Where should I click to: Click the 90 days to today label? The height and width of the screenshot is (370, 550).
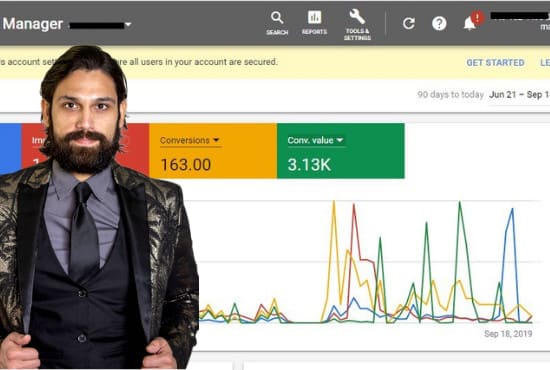pos(450,95)
